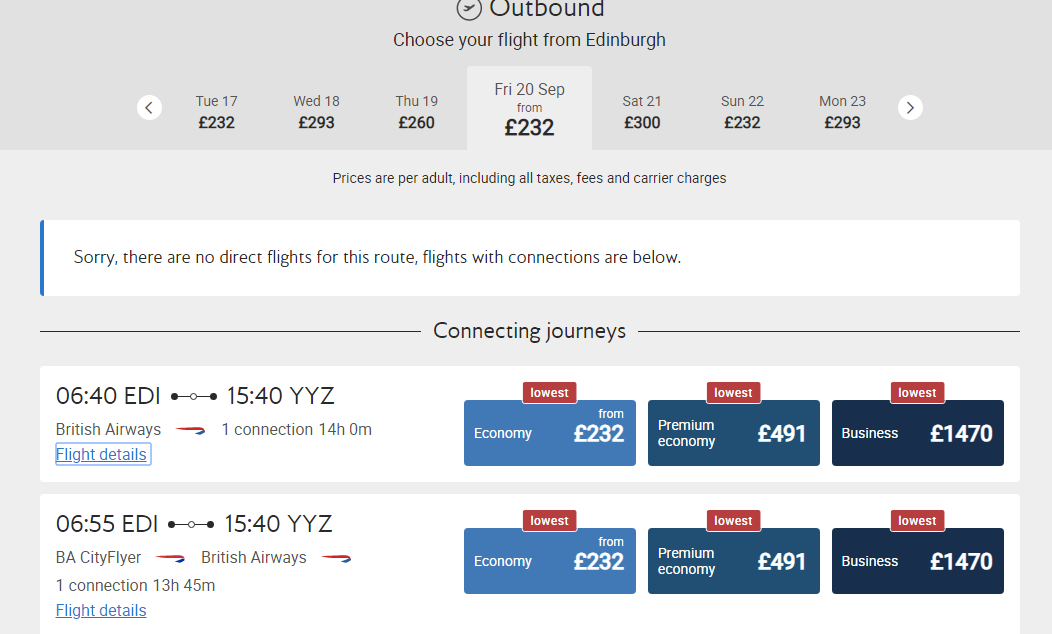
Task: Click British Airways logo on 06:40 flight
Action: [x=190, y=430]
